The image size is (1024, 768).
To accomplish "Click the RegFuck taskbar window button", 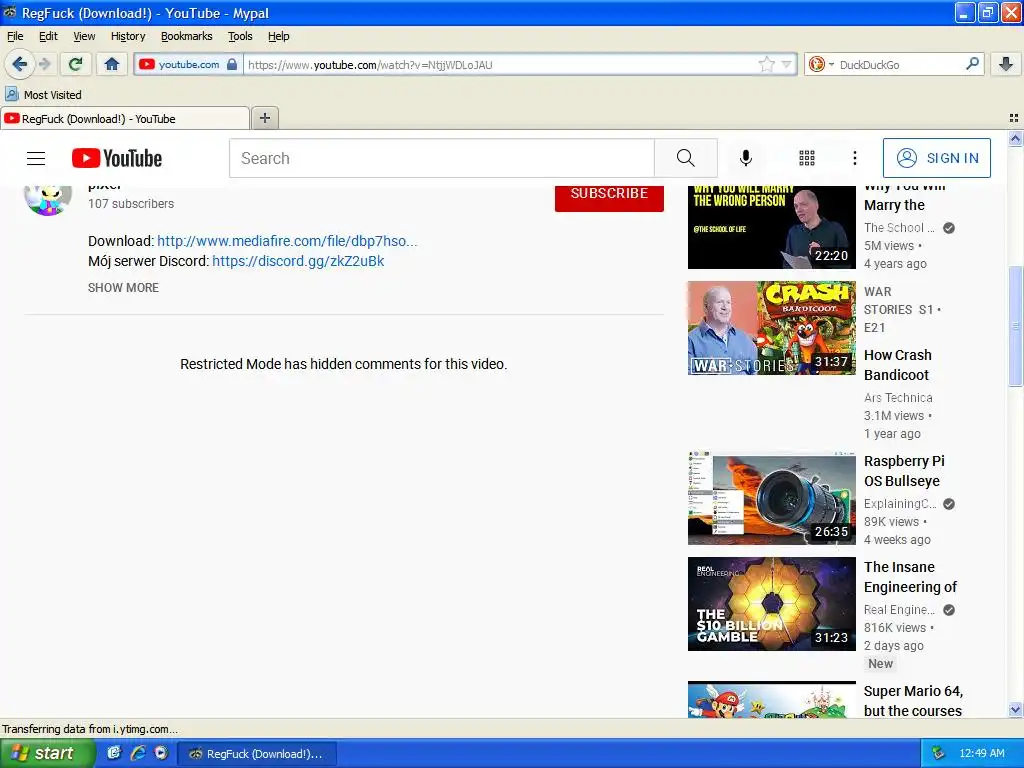I will tap(257, 754).
